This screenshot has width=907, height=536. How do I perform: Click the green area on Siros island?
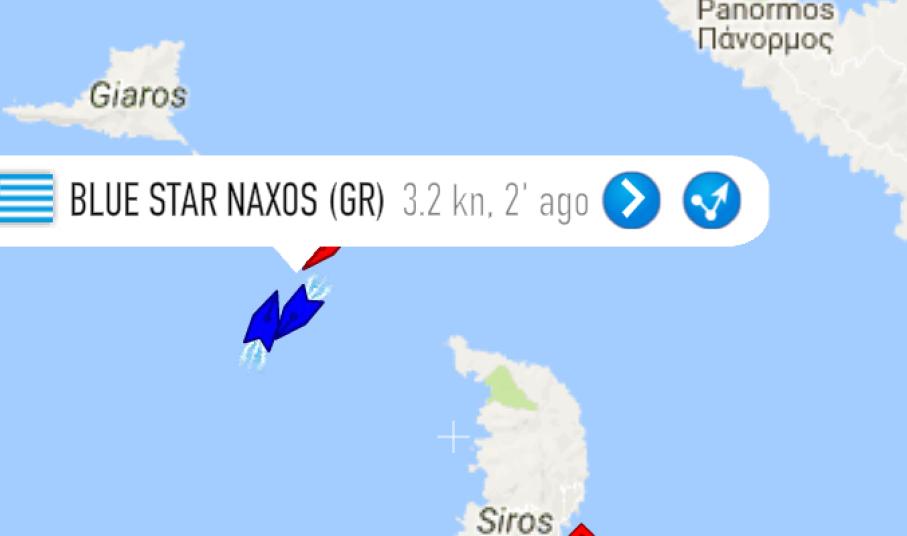(x=509, y=389)
